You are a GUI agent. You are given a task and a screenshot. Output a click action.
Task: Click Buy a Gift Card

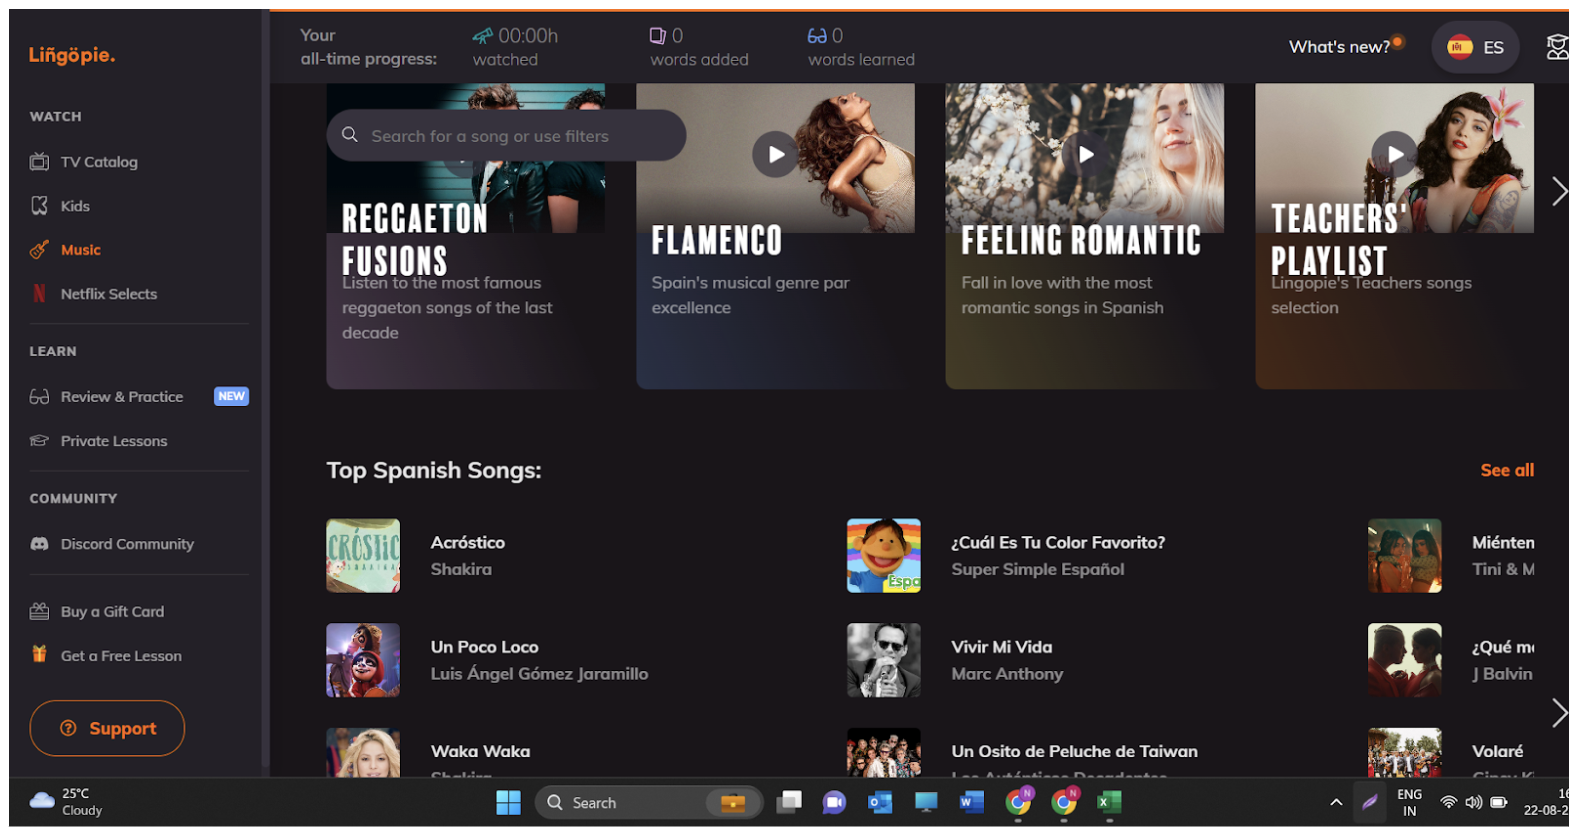112,611
